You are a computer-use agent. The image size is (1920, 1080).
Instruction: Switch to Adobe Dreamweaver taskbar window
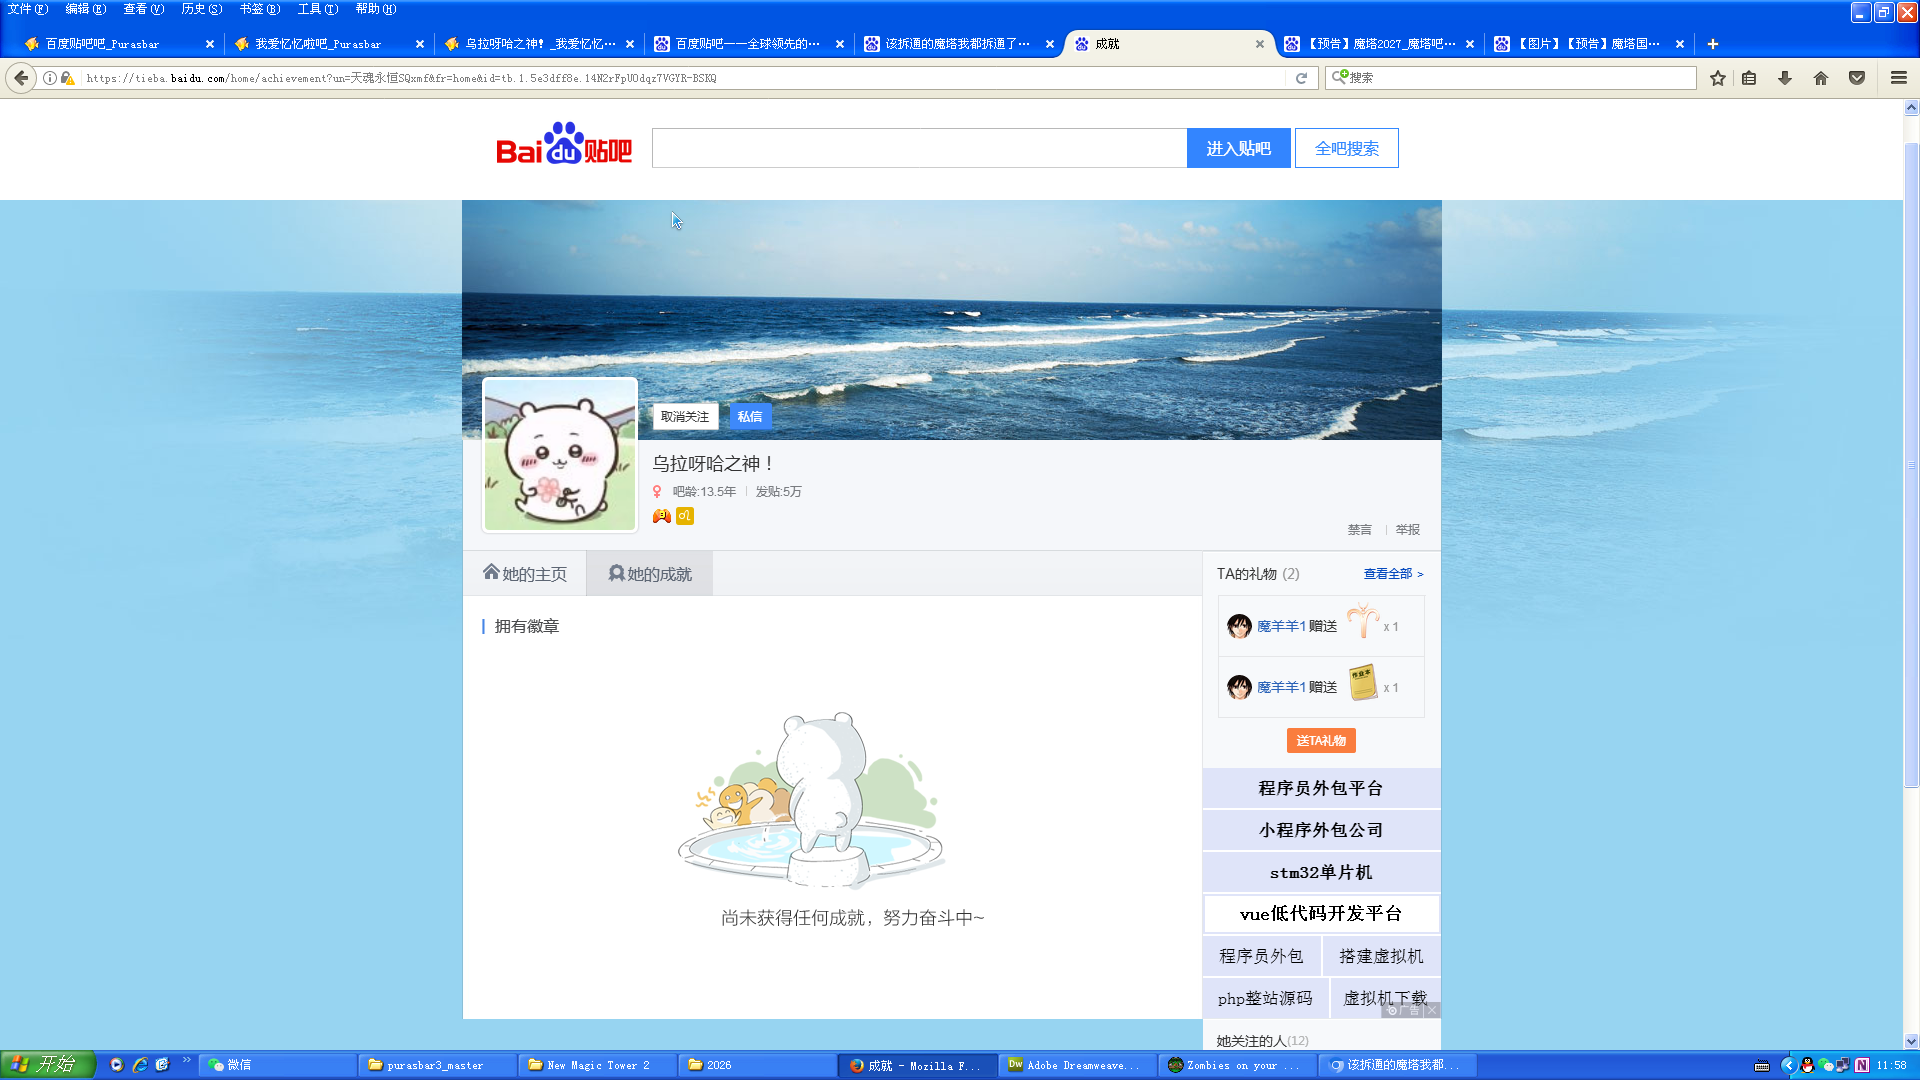pyautogui.click(x=1077, y=1065)
